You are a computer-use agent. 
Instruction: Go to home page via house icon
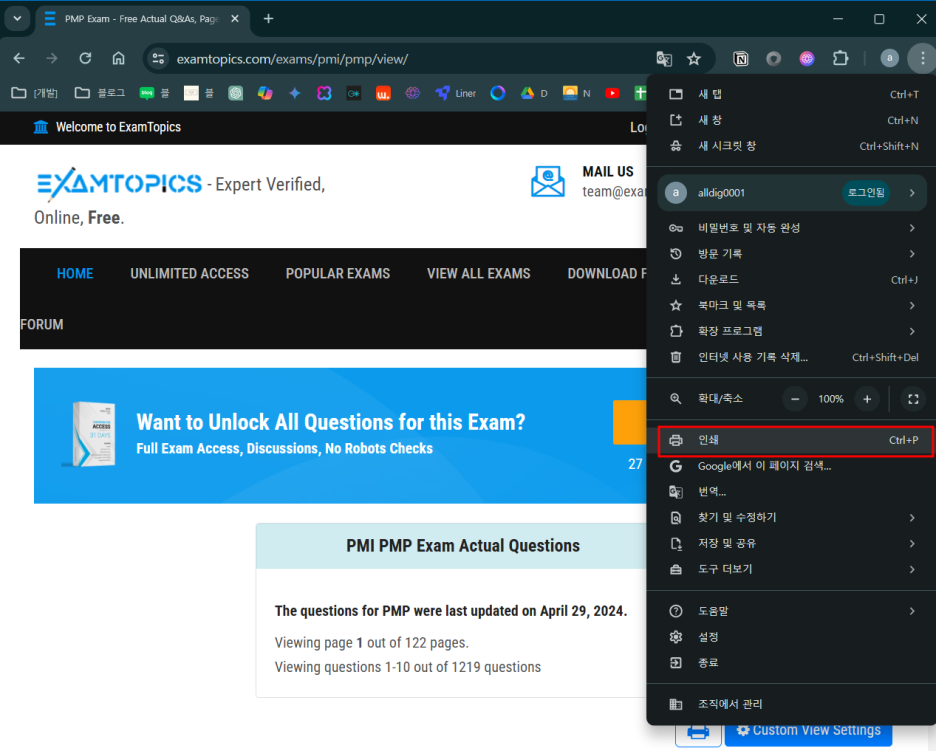119,59
